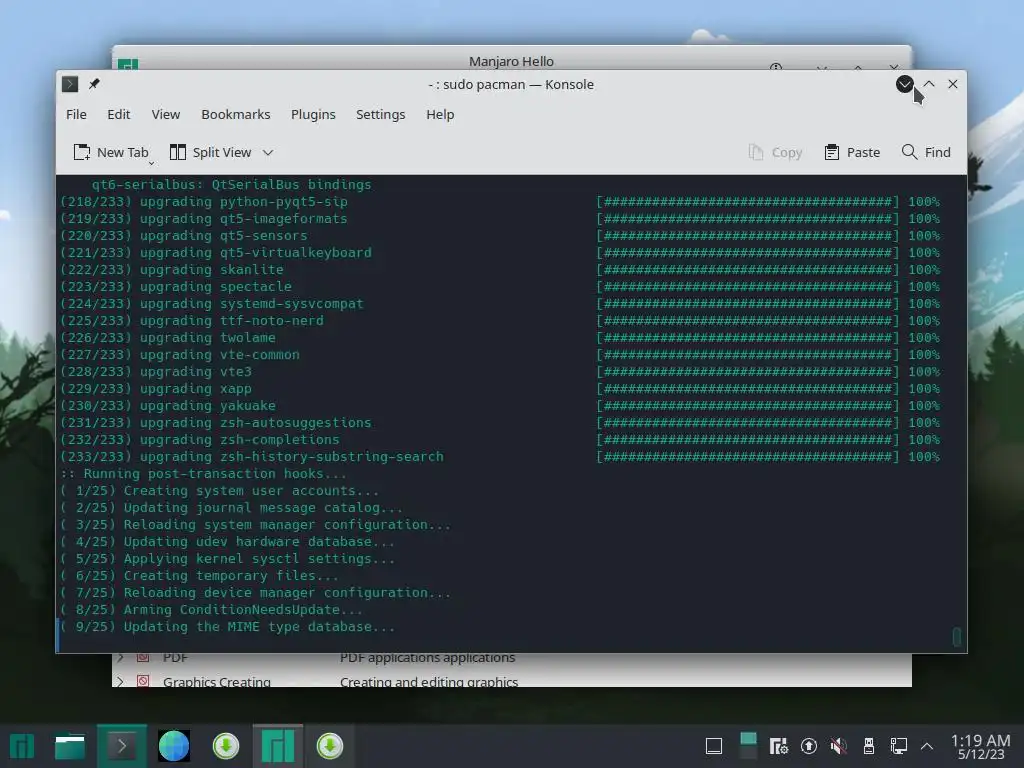Viewport: 1024px width, 768px height.
Task: Open the network connections tray icon
Action: point(899,746)
